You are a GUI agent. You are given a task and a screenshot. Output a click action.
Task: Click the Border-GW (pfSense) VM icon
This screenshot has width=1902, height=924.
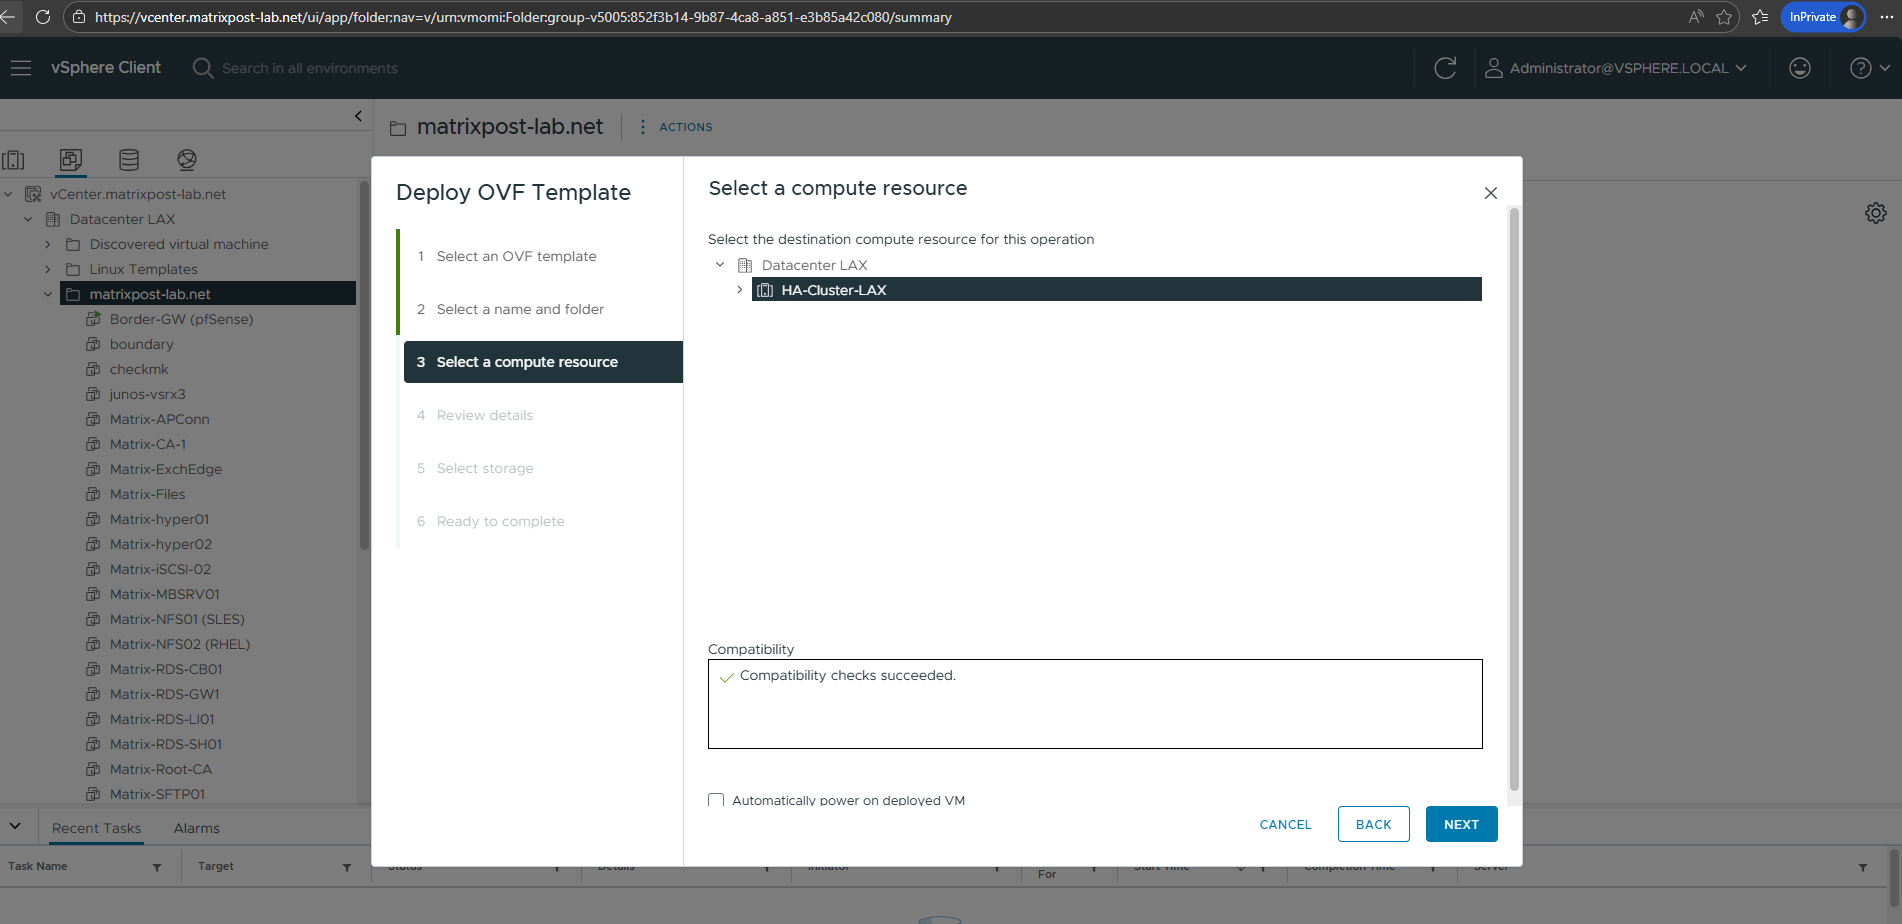pos(94,319)
